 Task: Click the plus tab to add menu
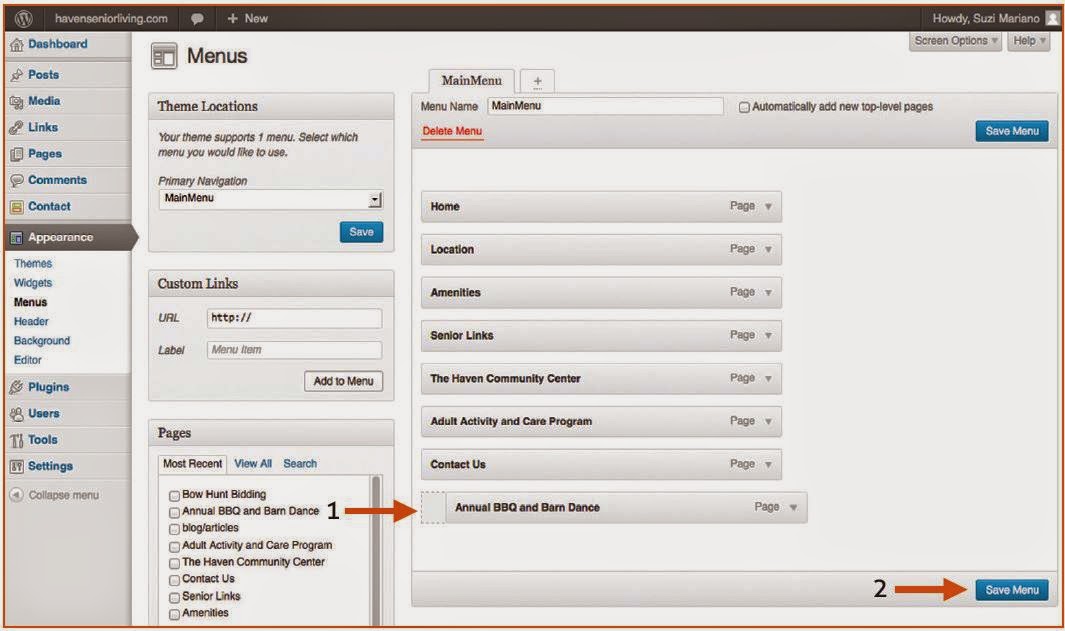pos(537,82)
